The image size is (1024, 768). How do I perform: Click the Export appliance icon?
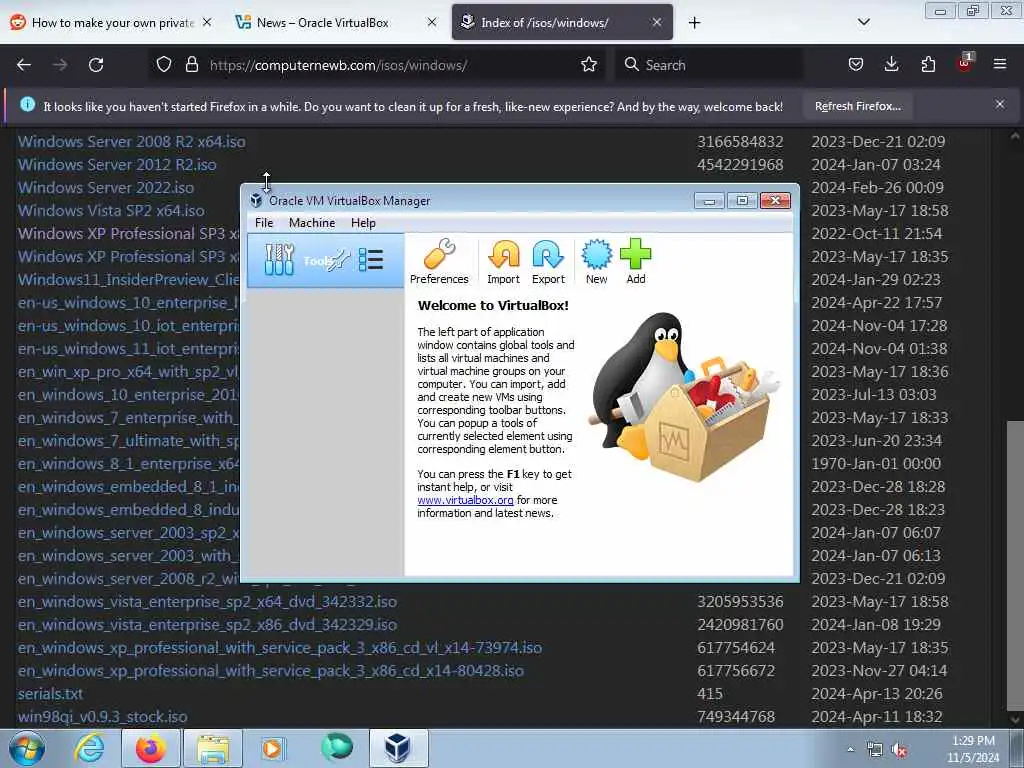[x=548, y=262]
